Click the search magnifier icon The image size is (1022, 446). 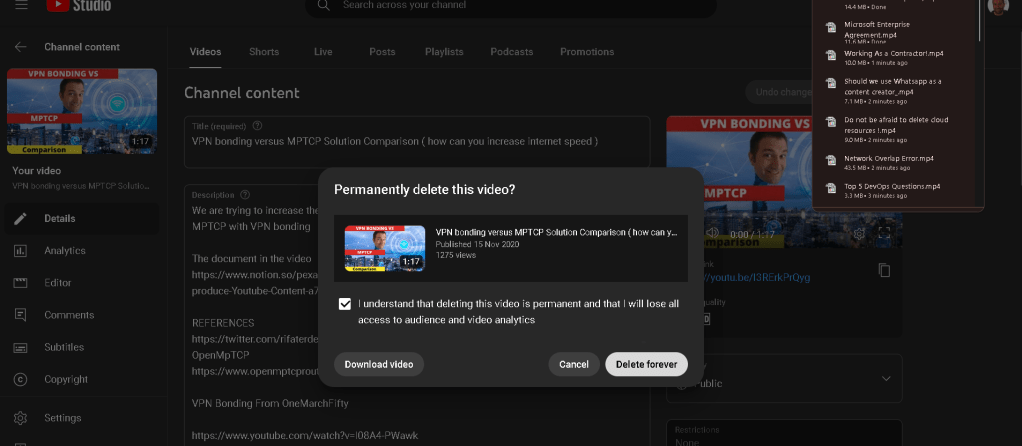click(323, 5)
